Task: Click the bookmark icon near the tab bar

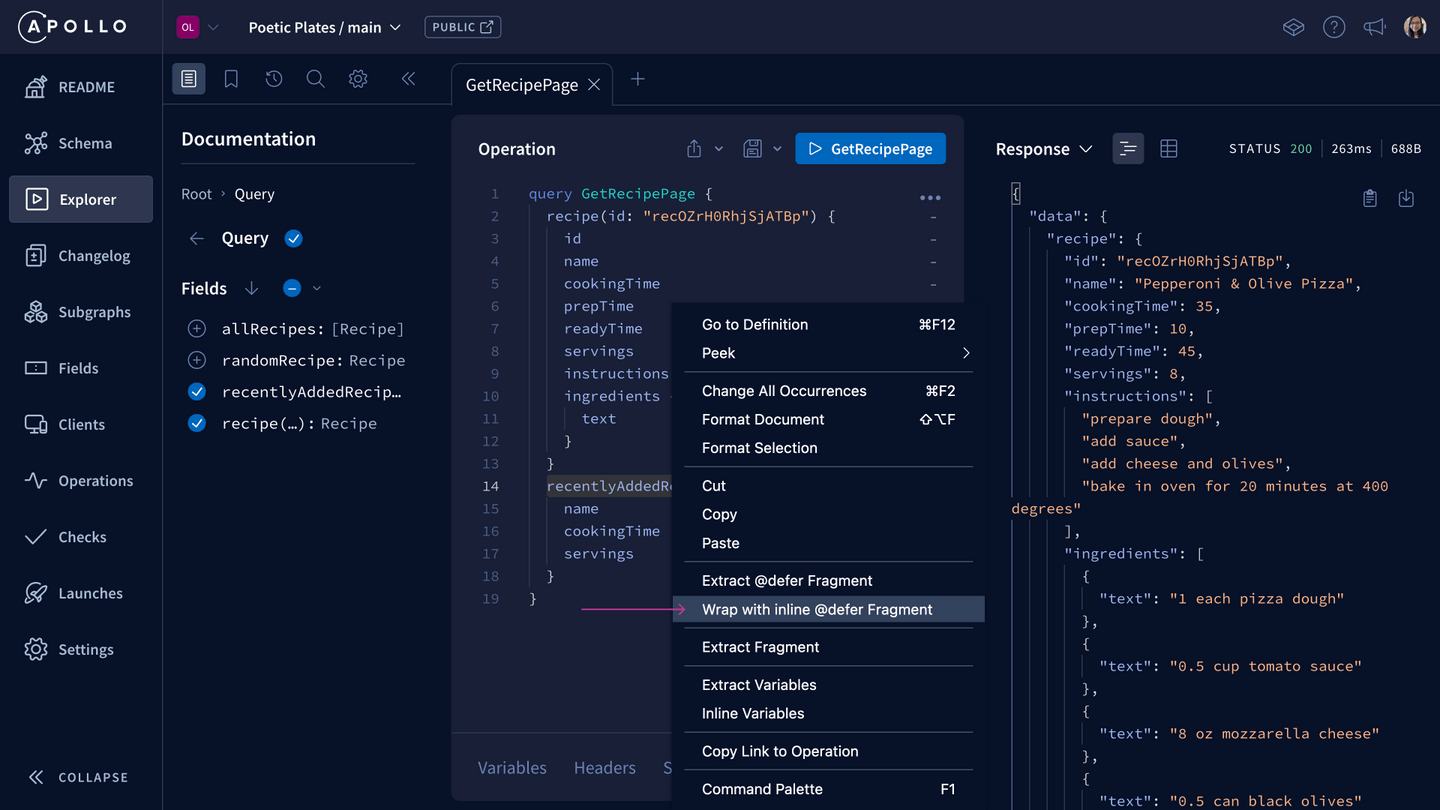Action: pos(231,78)
